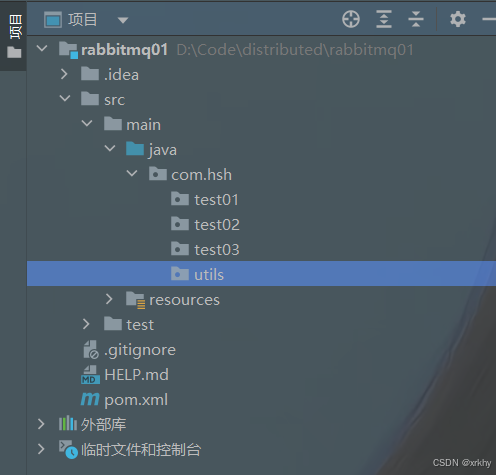Click the src folder icon

(x=90, y=99)
